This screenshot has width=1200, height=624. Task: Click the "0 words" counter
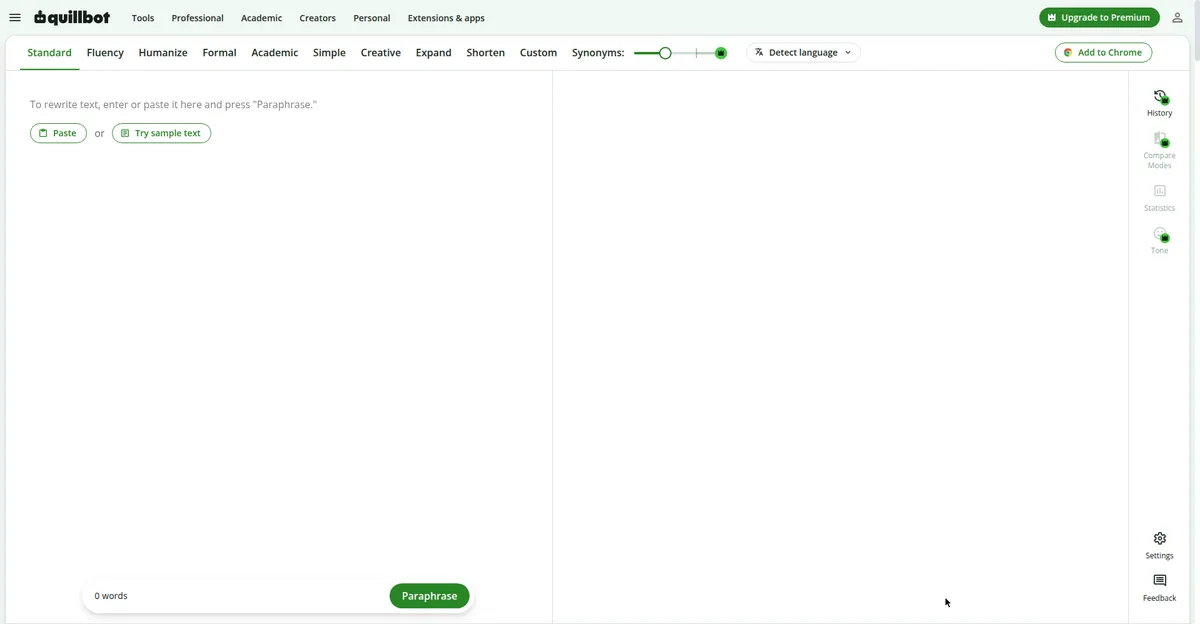point(111,596)
